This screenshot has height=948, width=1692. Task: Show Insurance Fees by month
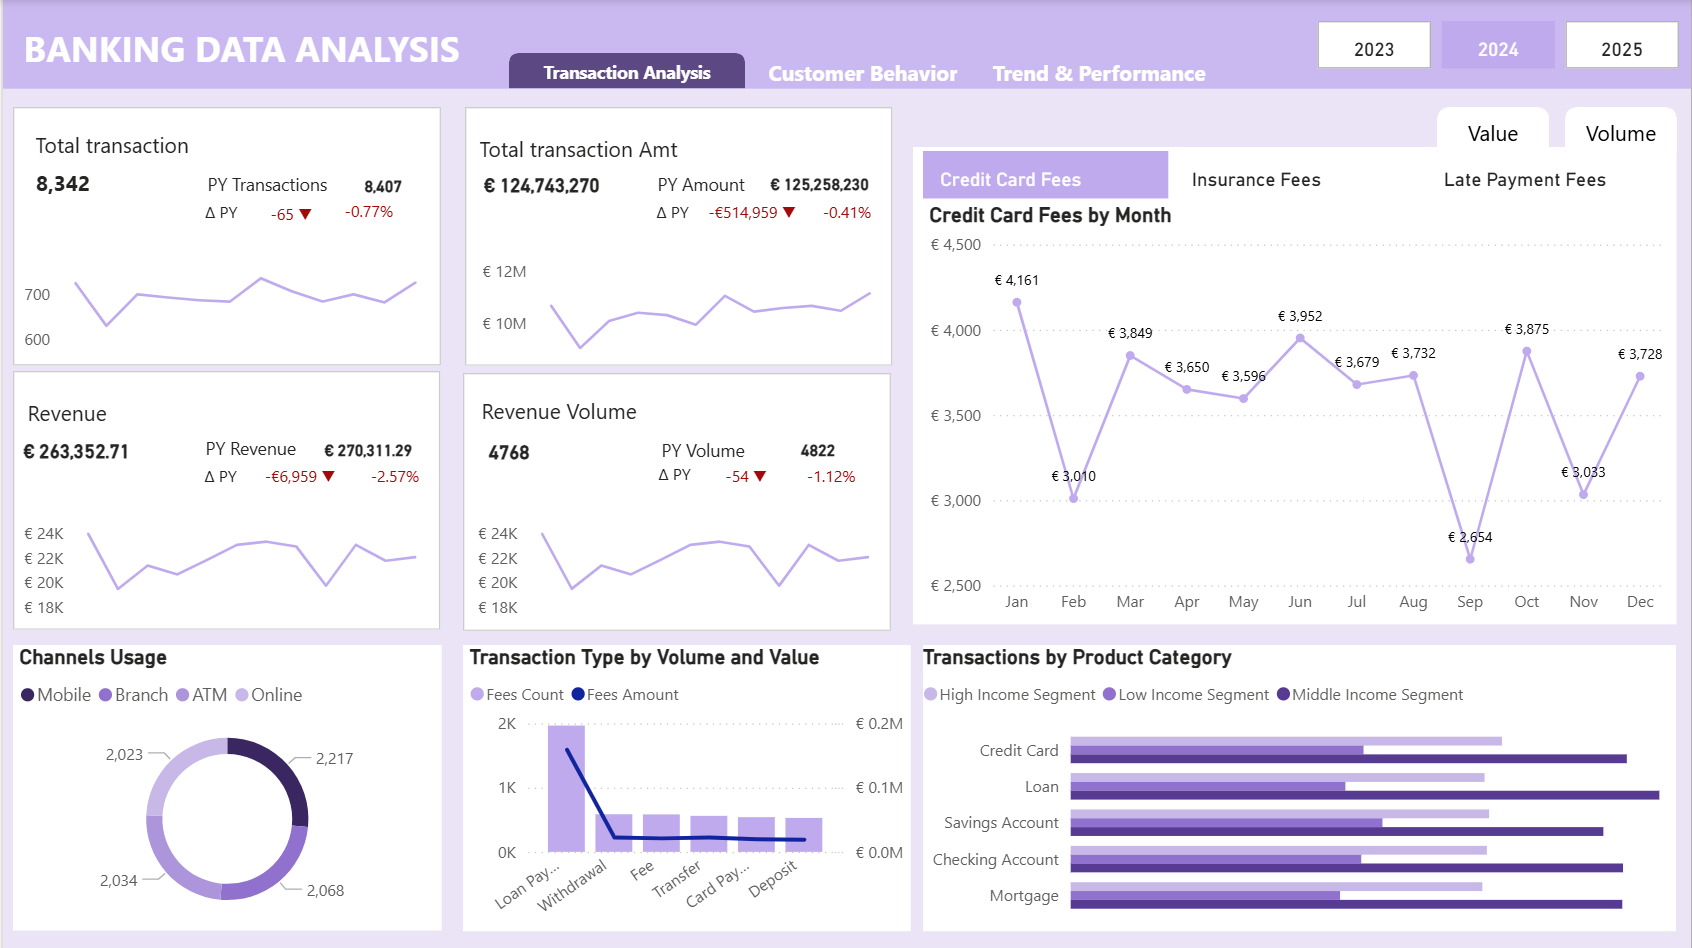point(1255,180)
